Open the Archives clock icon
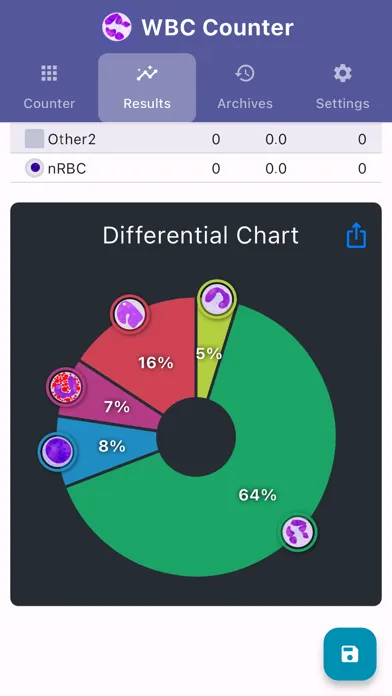 pyautogui.click(x=245, y=73)
